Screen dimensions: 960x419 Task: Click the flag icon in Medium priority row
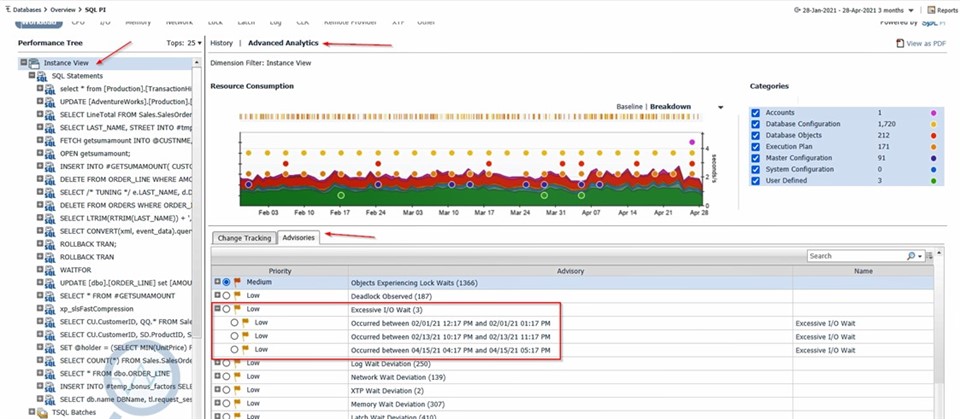tap(237, 282)
